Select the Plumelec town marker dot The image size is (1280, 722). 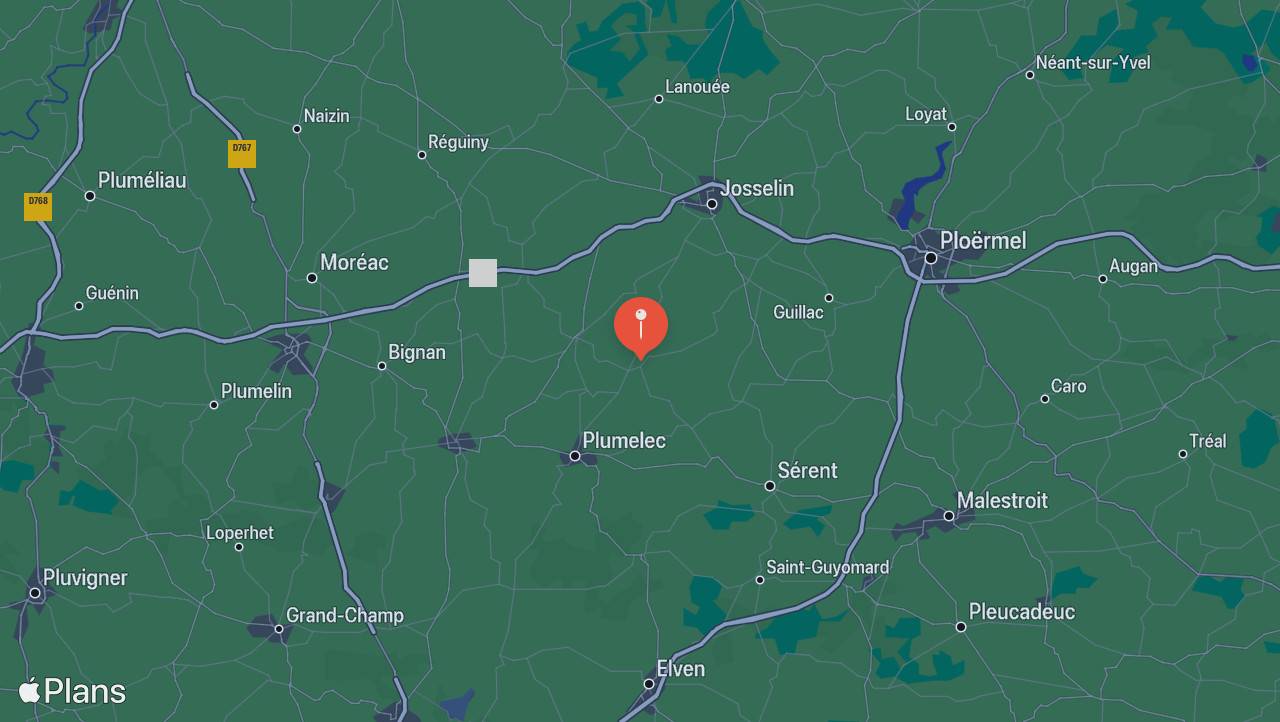click(575, 456)
